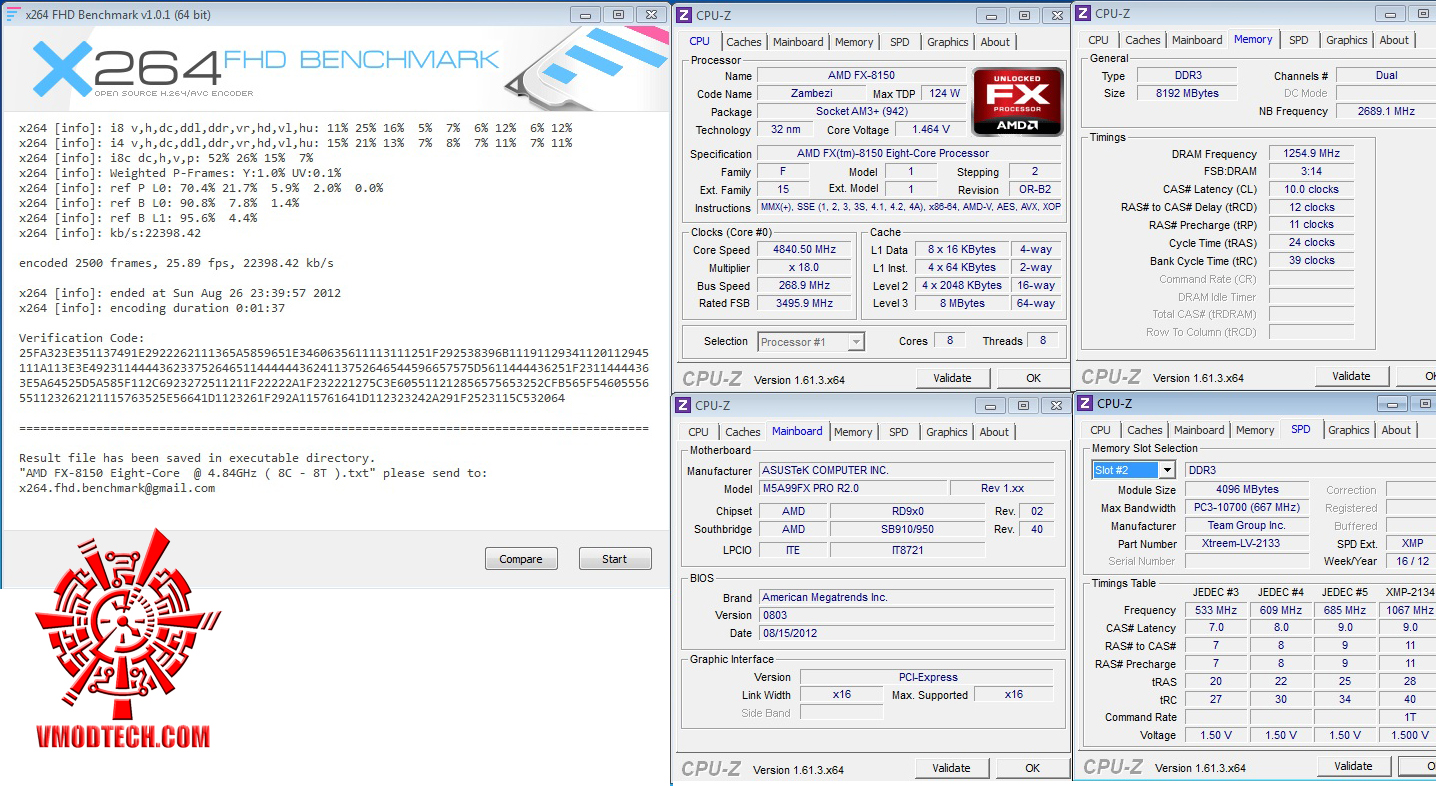Click the processor name field "AMD FX-8150"

point(861,76)
